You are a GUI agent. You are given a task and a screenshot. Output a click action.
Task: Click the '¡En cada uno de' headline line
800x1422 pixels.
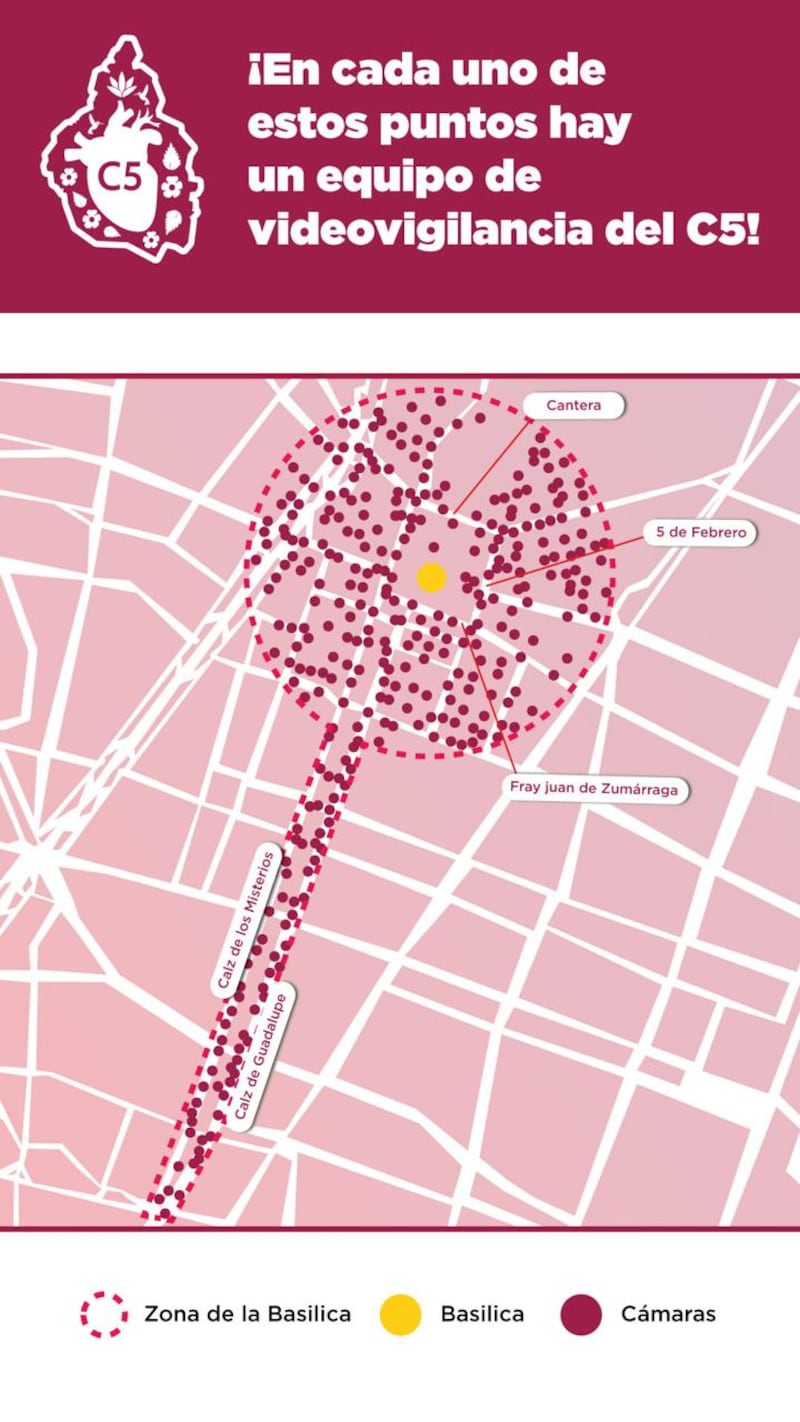point(426,72)
